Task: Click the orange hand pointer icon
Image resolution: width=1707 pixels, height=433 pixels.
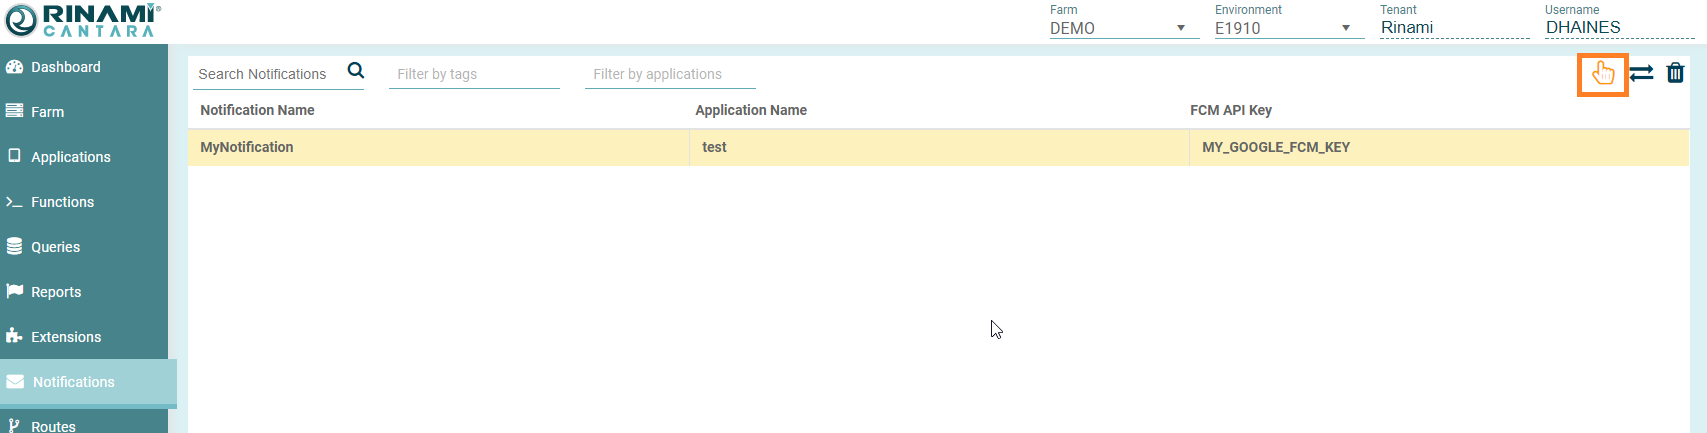Action: [x=1602, y=74]
